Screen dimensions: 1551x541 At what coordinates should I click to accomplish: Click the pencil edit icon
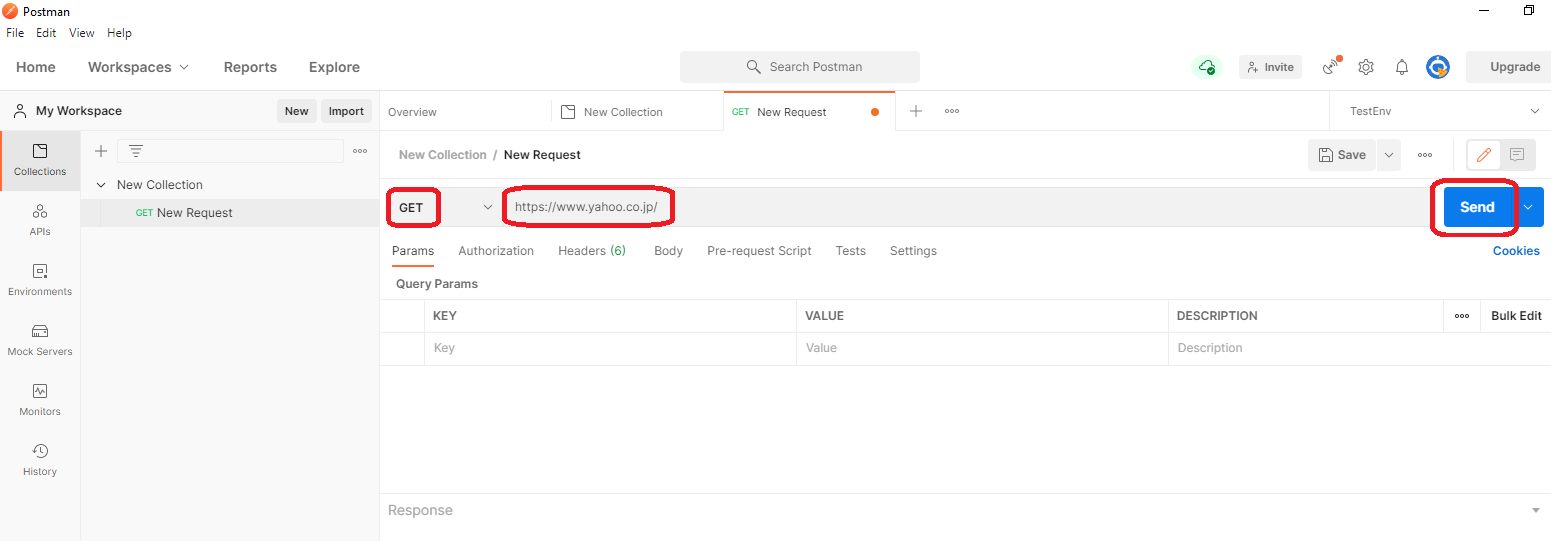click(x=1484, y=155)
